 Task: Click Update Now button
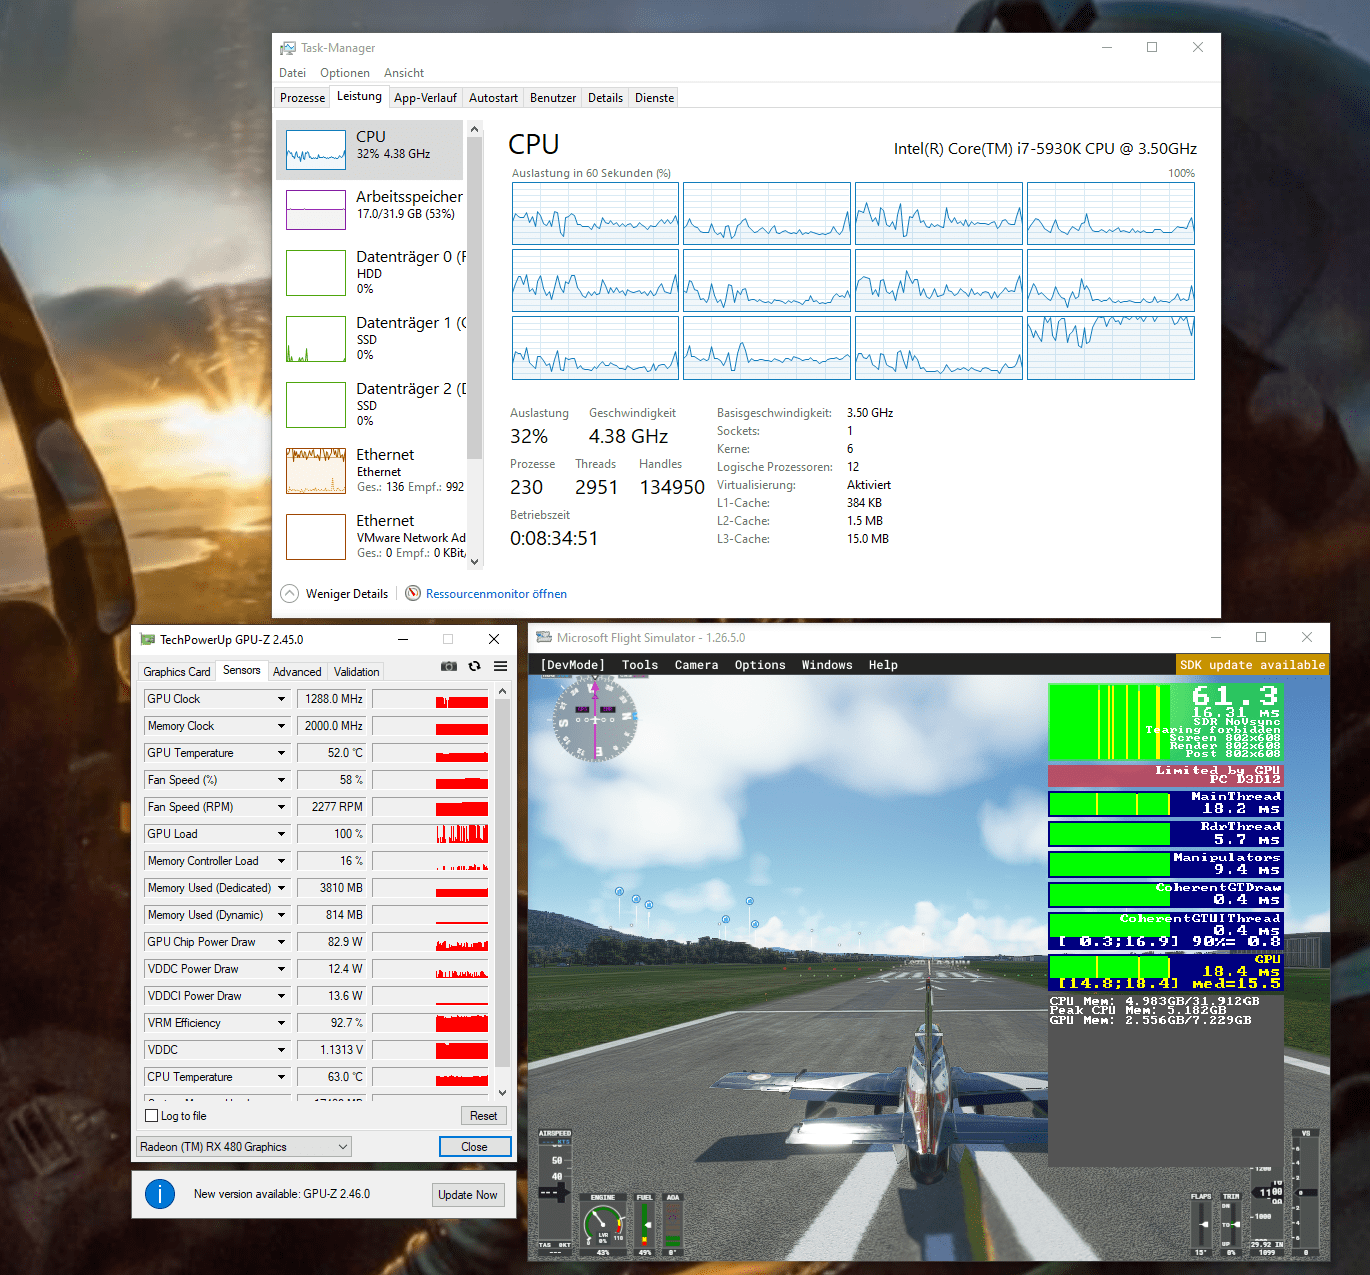click(468, 1195)
